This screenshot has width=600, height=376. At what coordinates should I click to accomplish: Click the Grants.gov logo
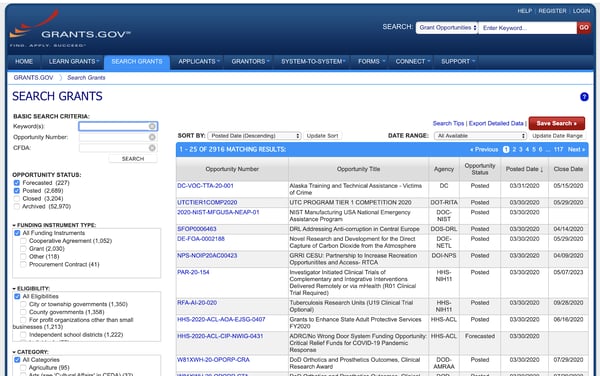point(69,29)
